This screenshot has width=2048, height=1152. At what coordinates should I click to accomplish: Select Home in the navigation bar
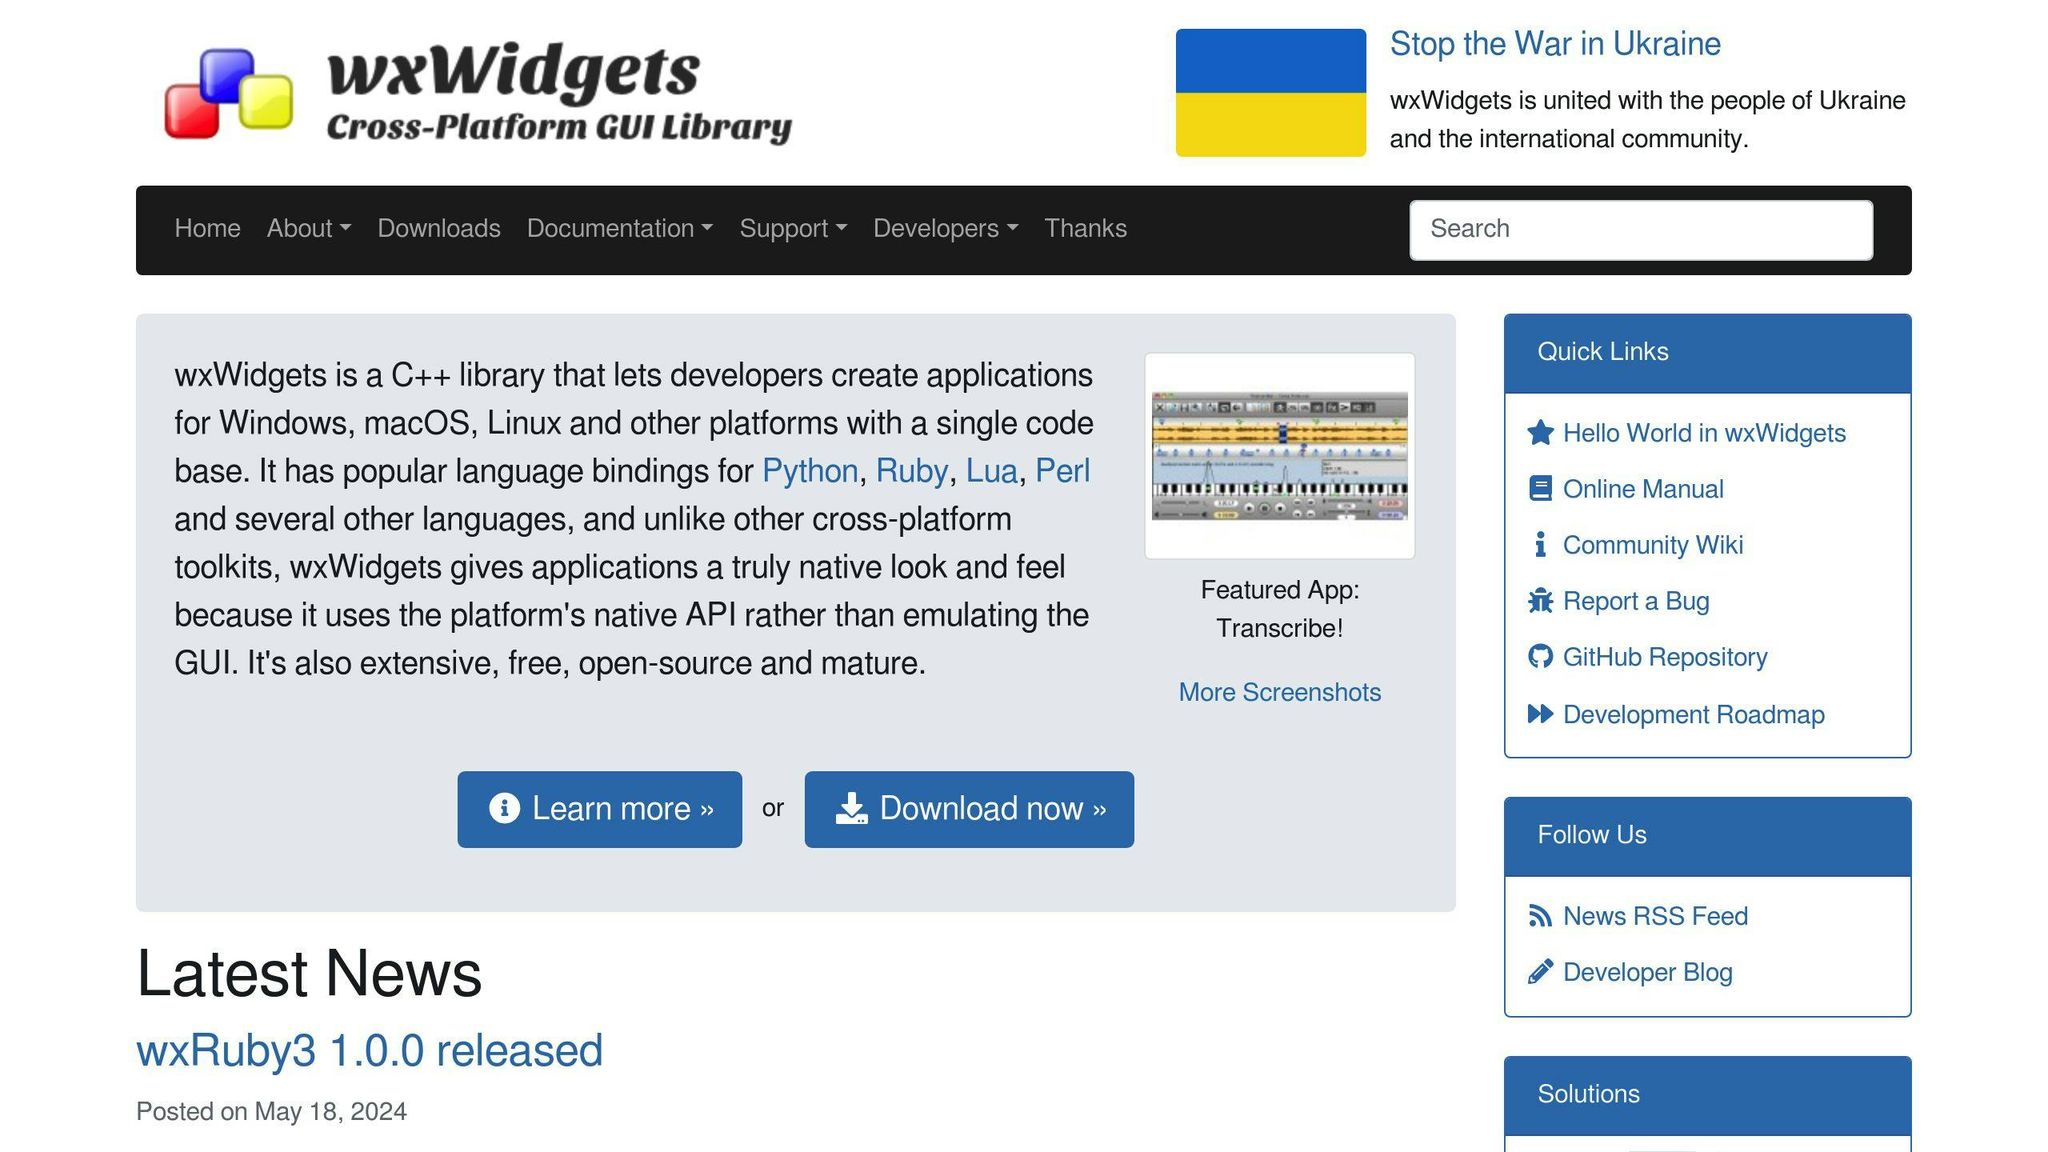pyautogui.click(x=207, y=229)
